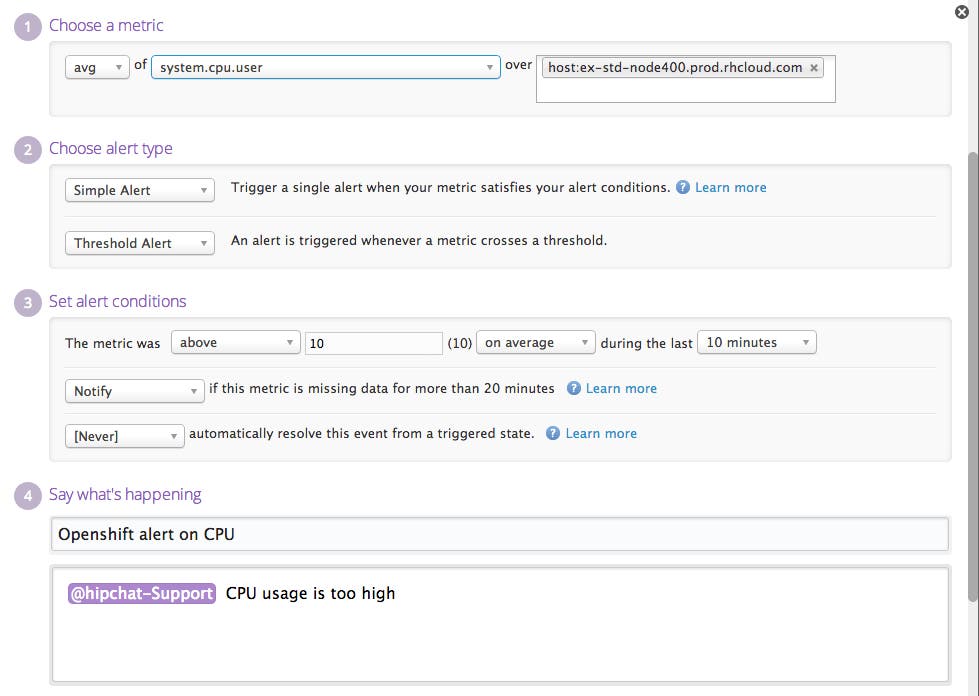Viewport: 979px width, 696px height.
Task: Open the '10 minutes' timeframe dropdown
Action: tap(756, 341)
